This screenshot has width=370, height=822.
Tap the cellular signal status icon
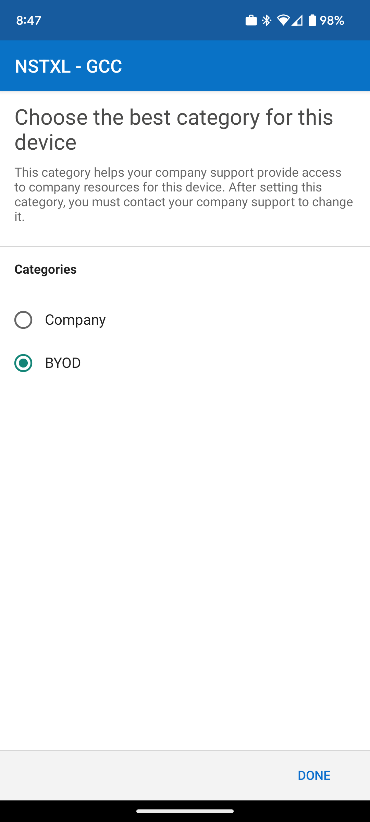297,20
